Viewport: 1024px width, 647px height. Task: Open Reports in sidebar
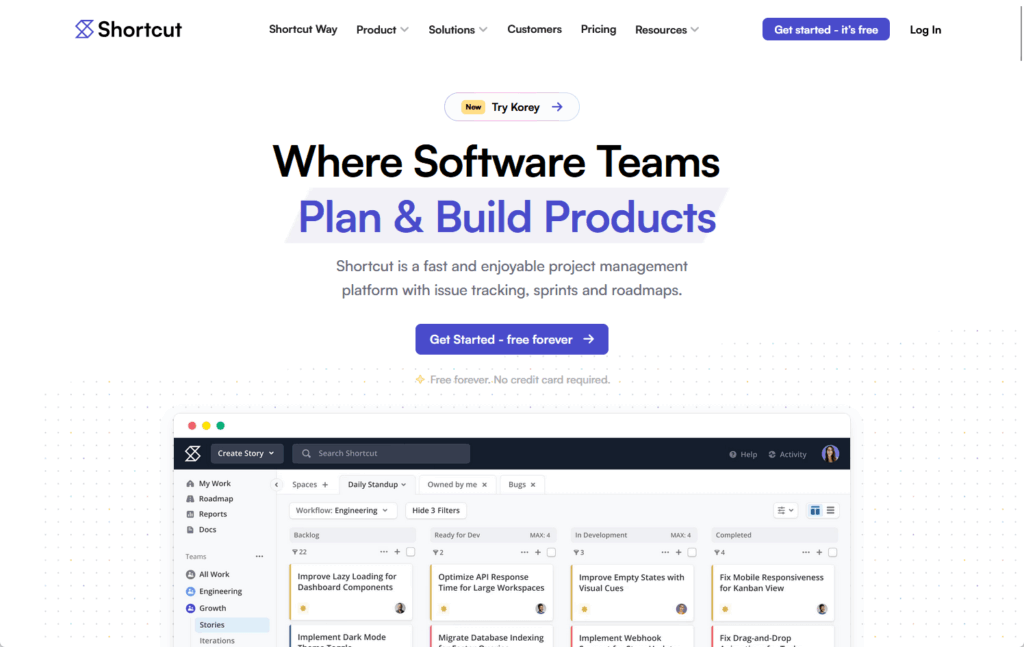[x=206, y=514]
